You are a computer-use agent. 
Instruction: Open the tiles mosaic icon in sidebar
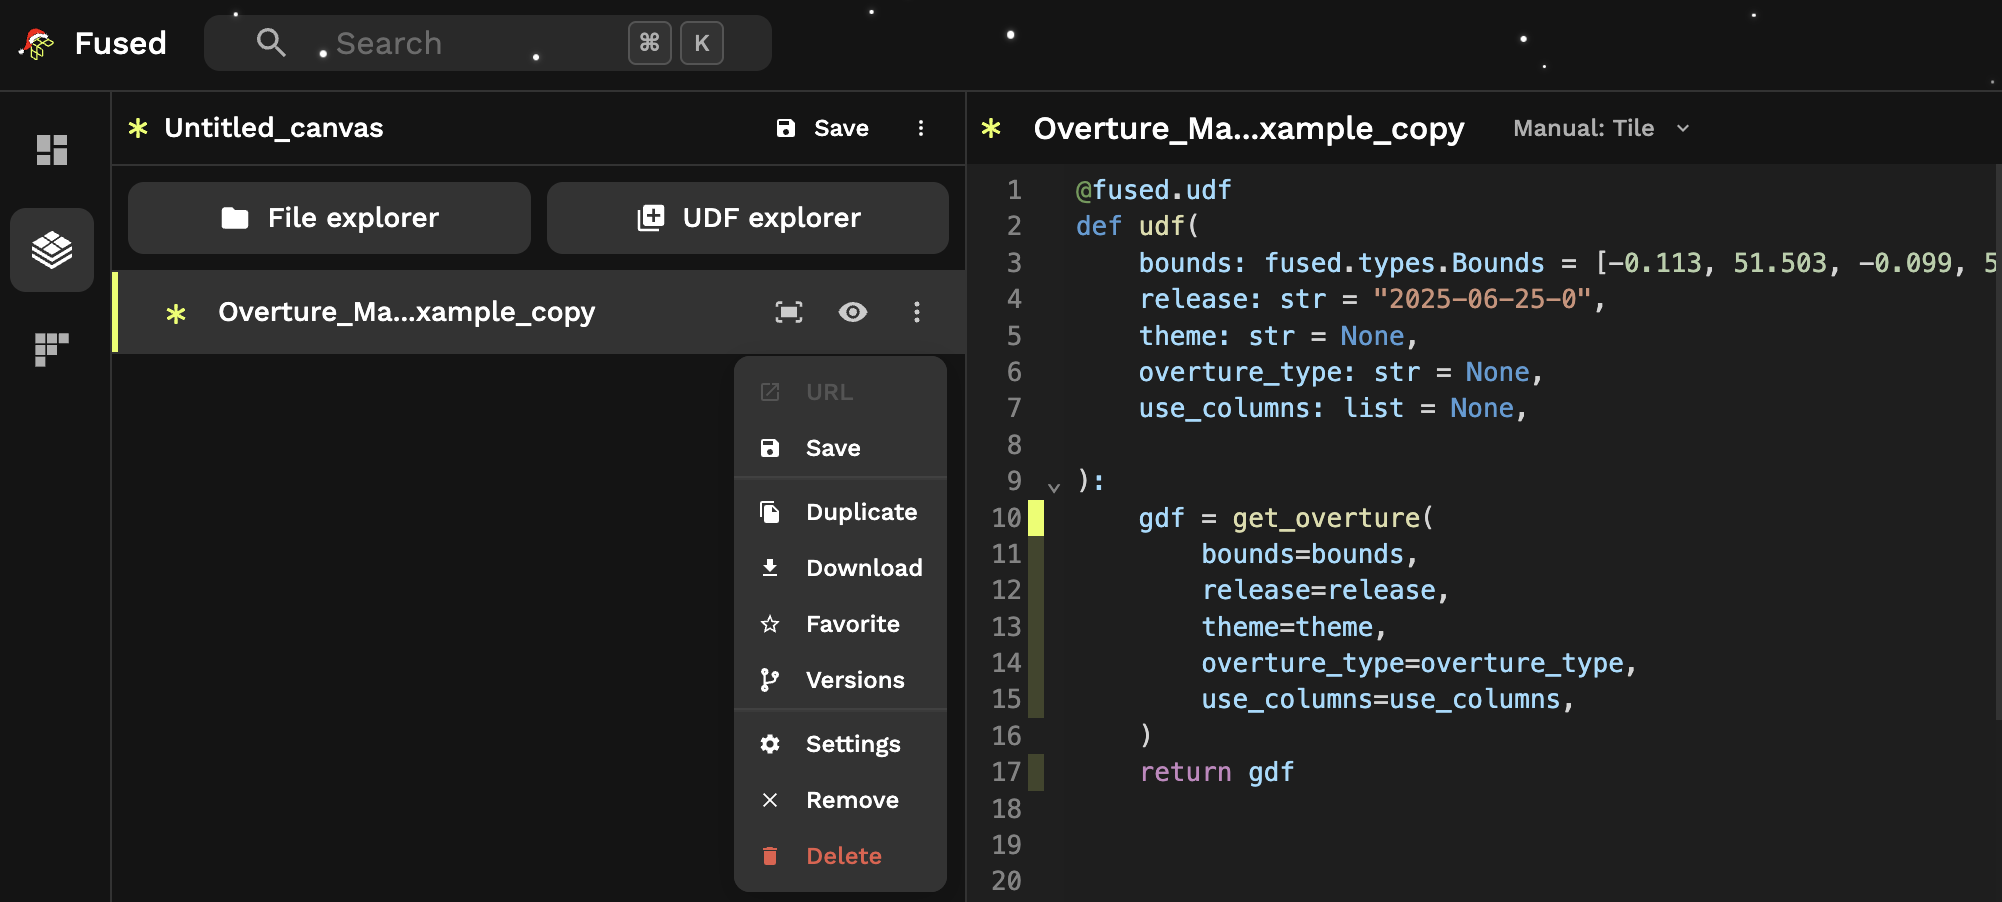coord(52,349)
